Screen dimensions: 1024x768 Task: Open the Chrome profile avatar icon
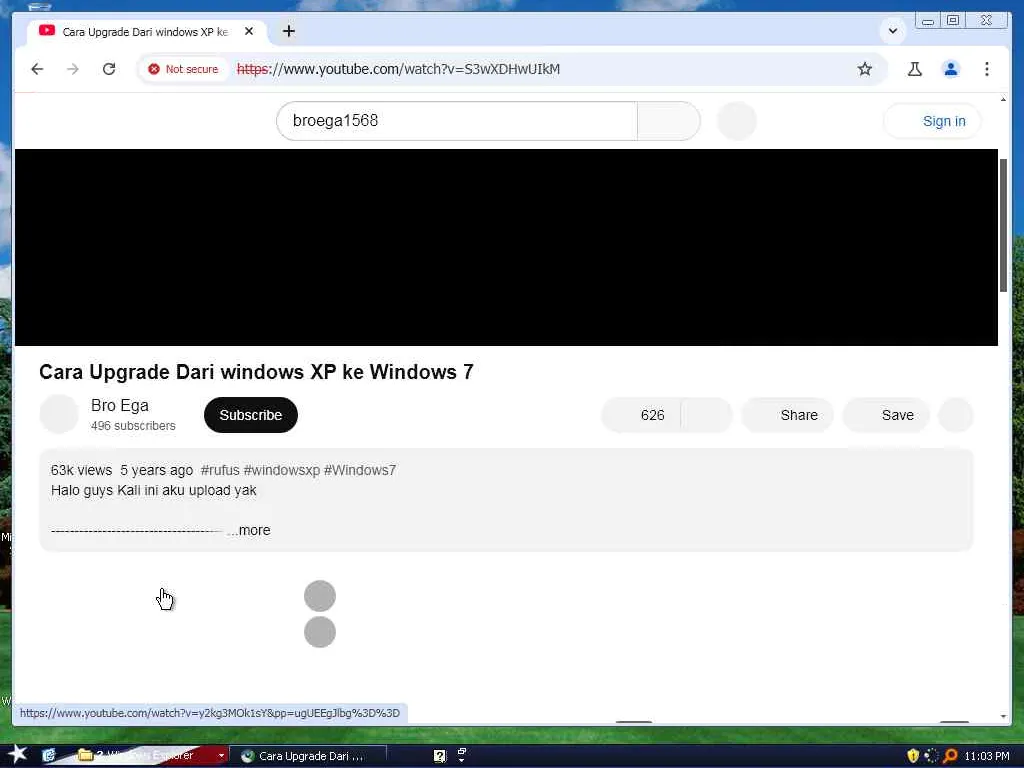point(951,69)
